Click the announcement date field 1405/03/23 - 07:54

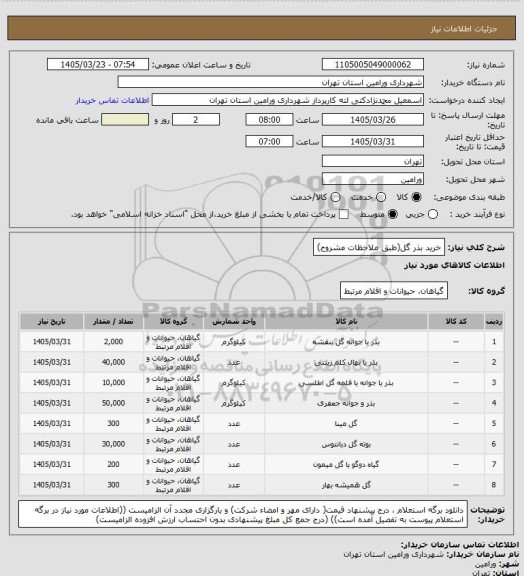pyautogui.click(x=98, y=65)
